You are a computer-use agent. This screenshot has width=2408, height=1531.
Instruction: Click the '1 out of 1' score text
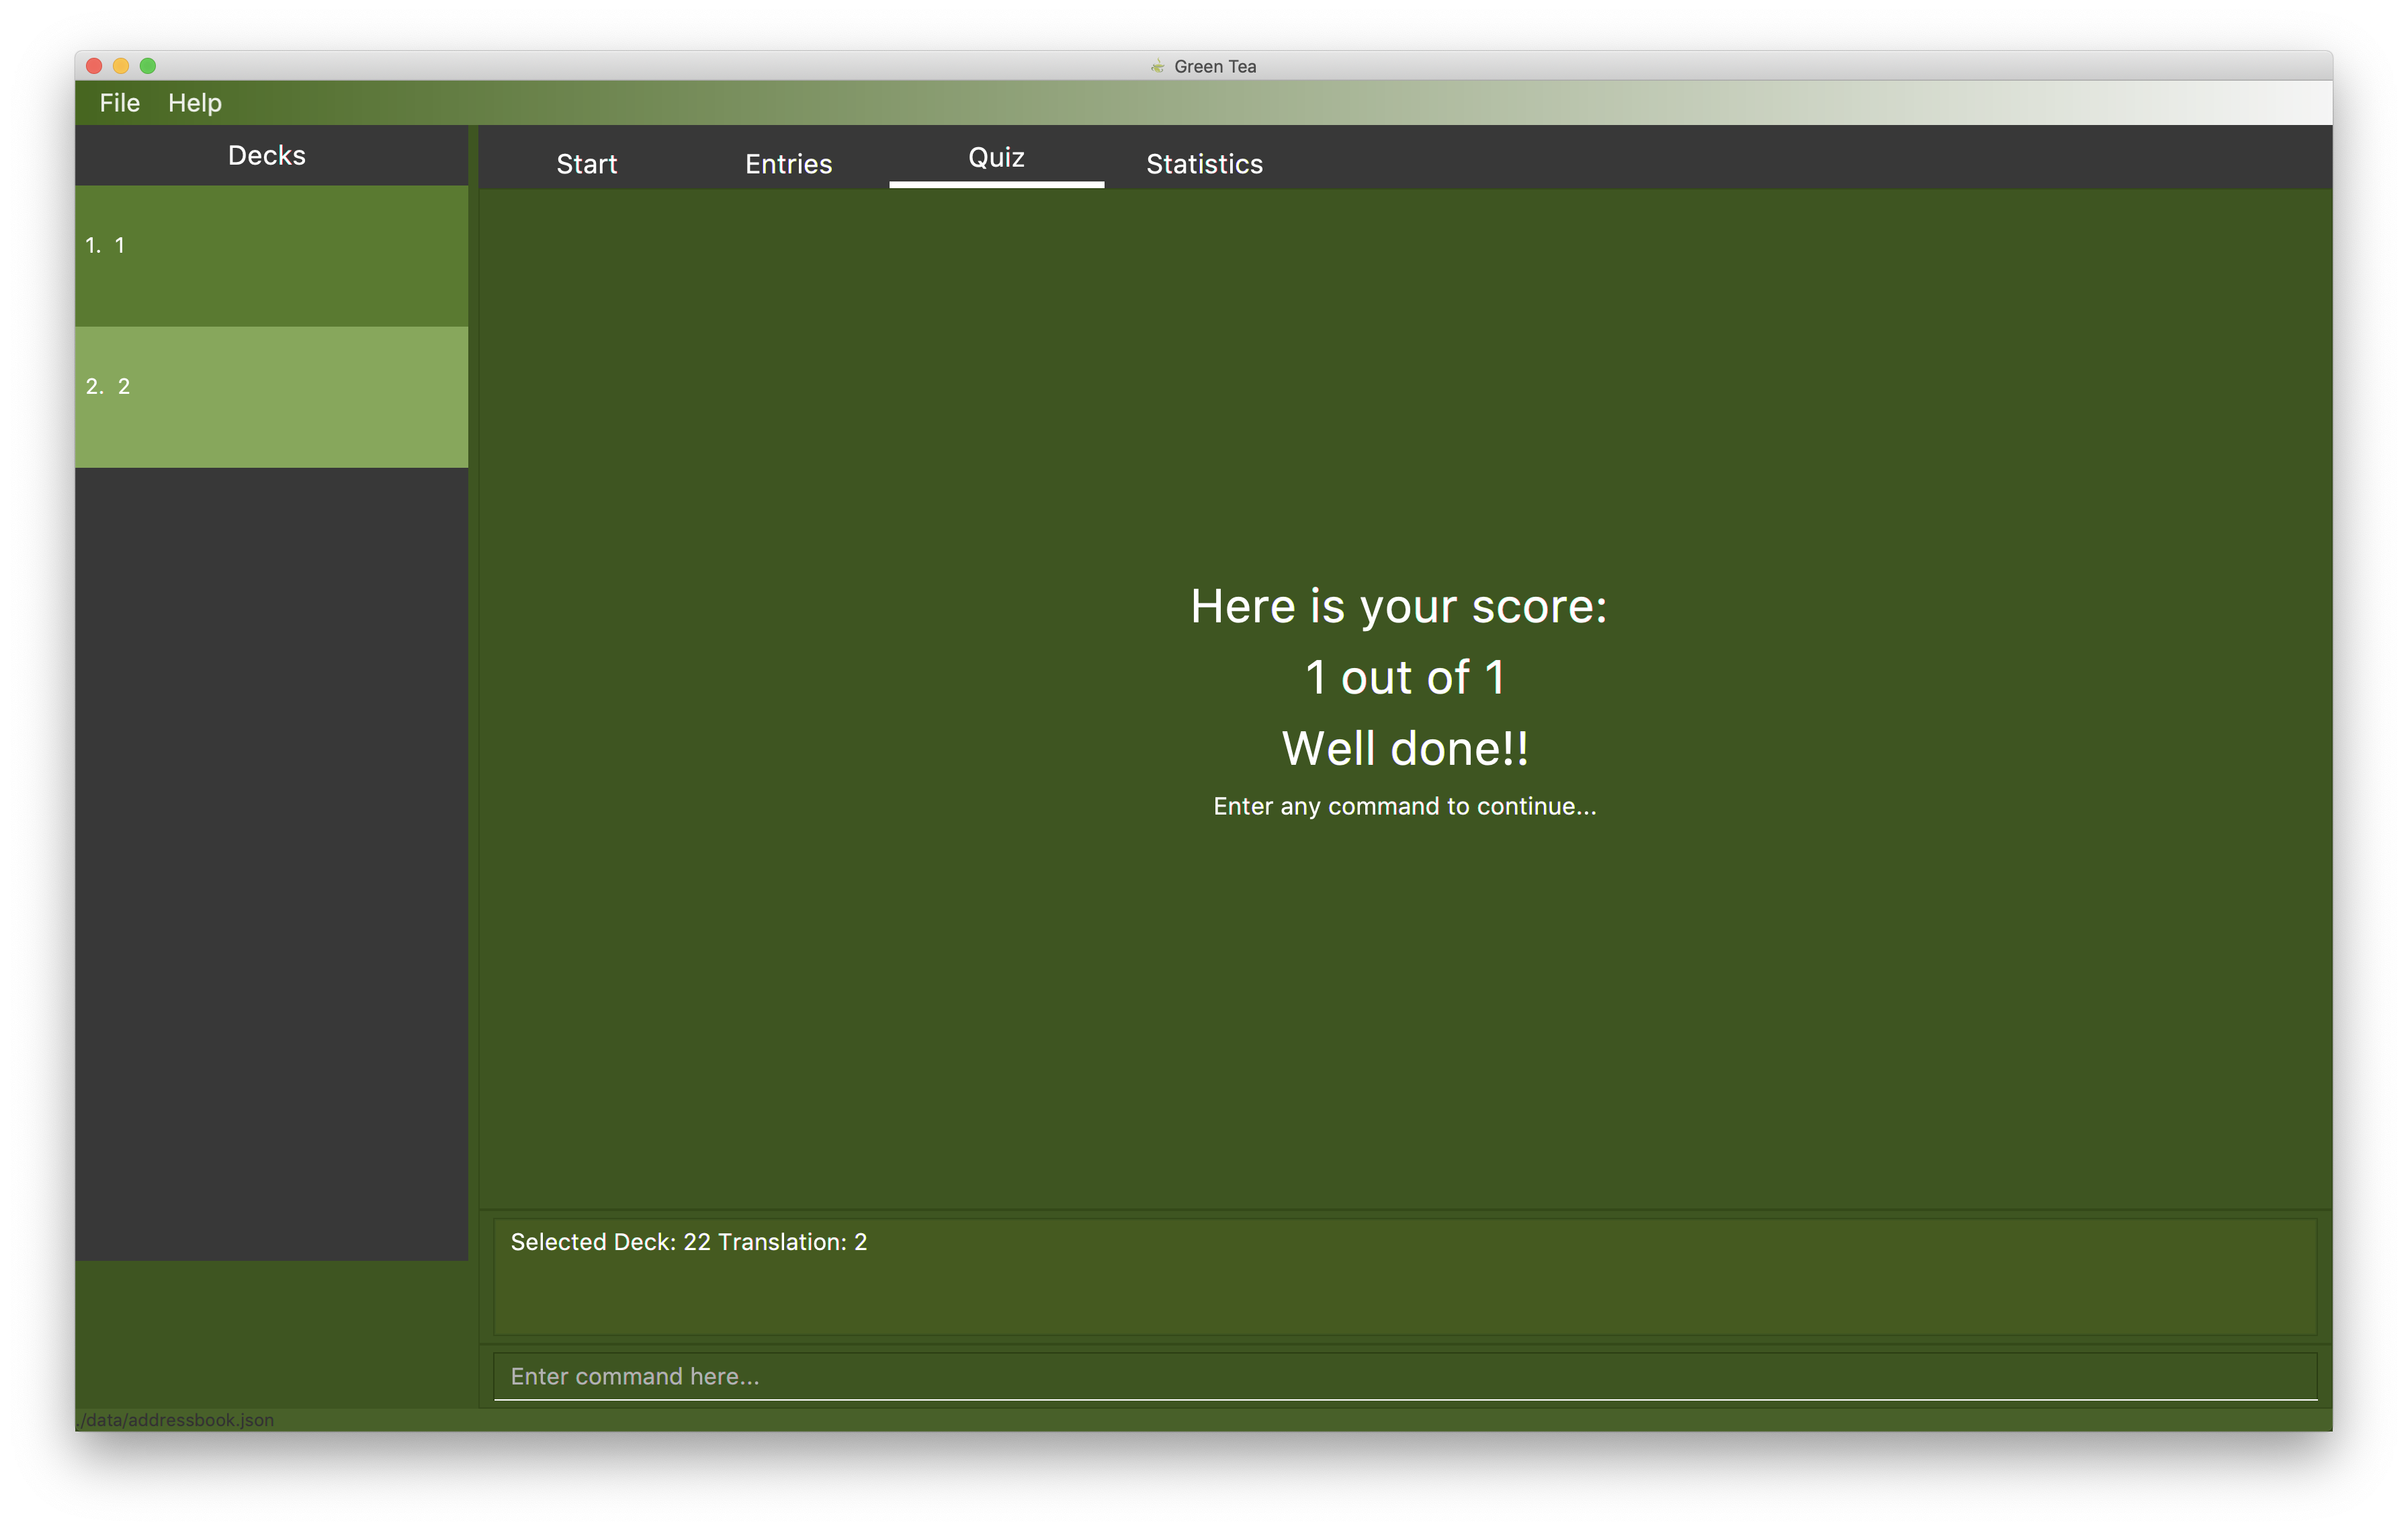(x=1404, y=678)
